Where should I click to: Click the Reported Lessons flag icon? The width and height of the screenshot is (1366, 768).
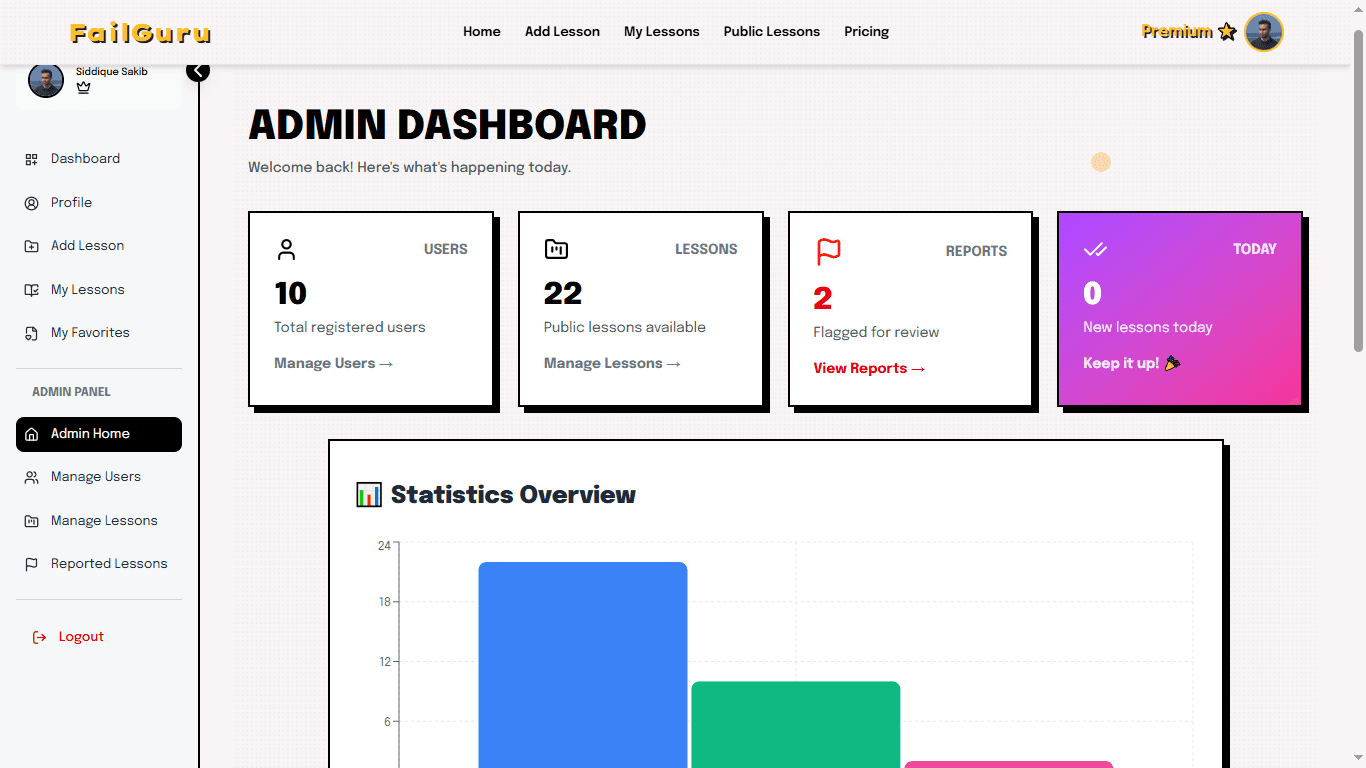pyautogui.click(x=31, y=563)
